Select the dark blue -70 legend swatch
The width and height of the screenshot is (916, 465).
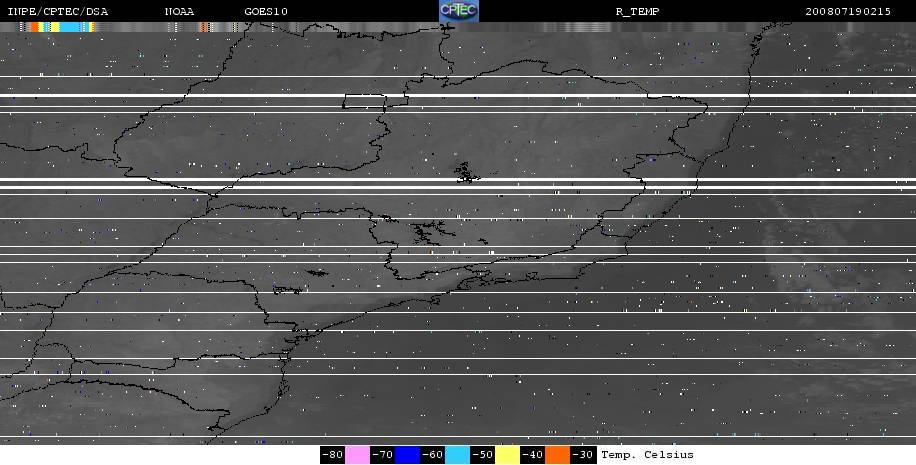pos(407,454)
